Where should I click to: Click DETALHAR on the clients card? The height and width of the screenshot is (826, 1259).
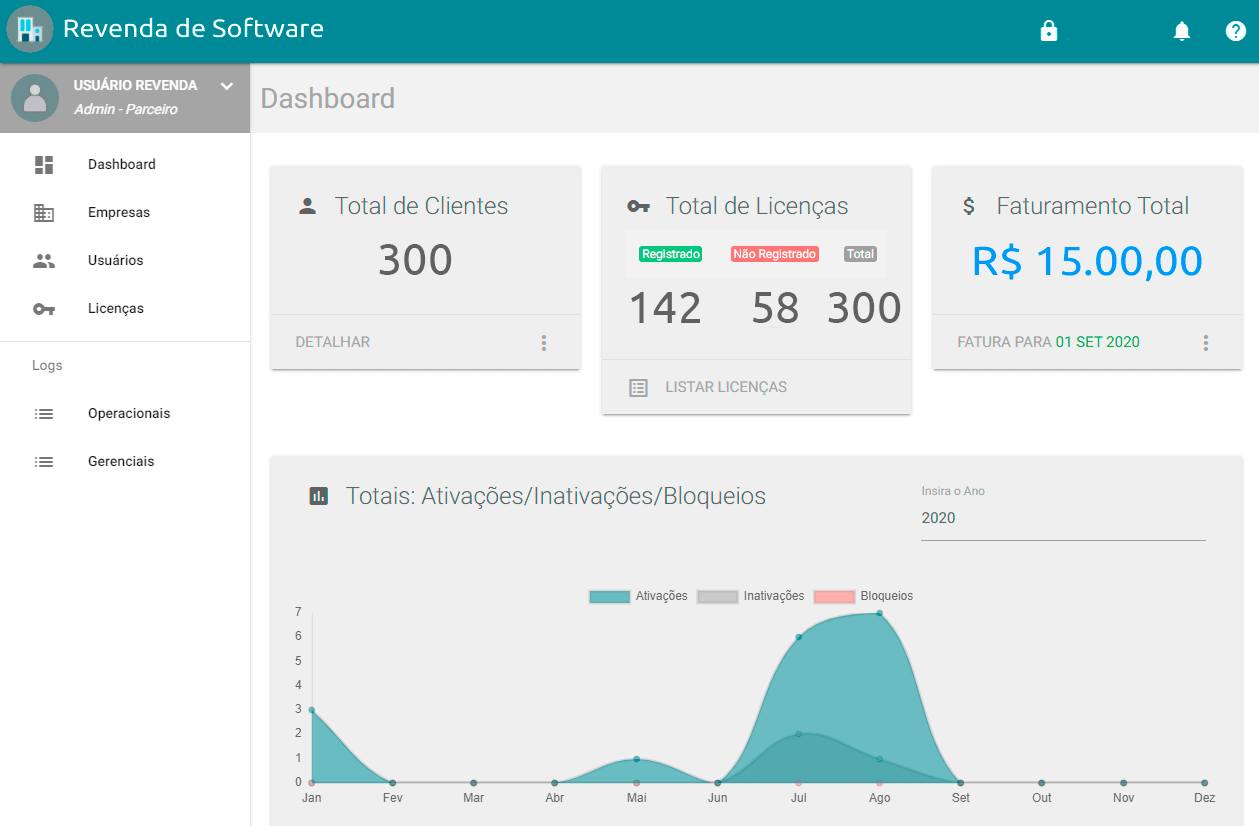coord(333,342)
